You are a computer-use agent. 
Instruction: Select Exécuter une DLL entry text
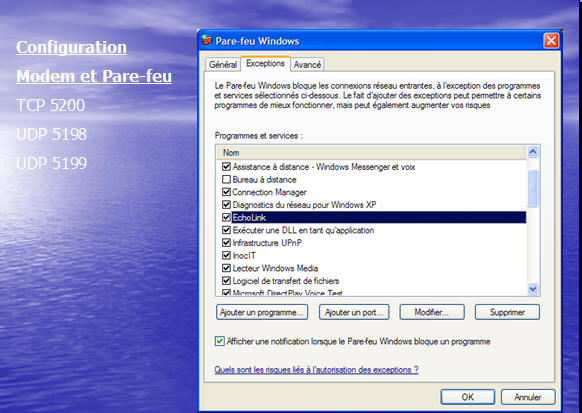pos(303,230)
